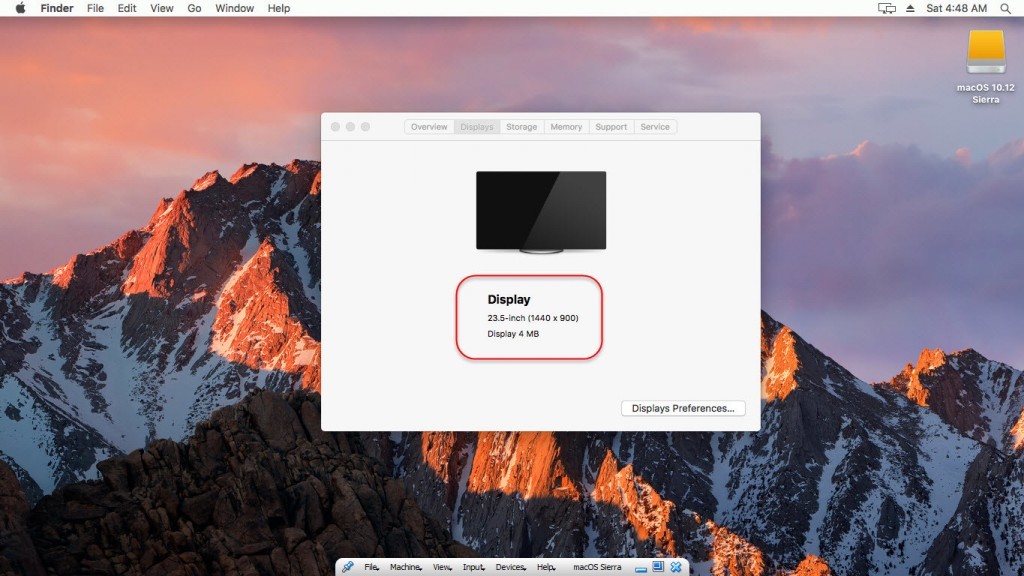Viewport: 1024px width, 576px height.
Task: Select the Service tab
Action: [655, 126]
